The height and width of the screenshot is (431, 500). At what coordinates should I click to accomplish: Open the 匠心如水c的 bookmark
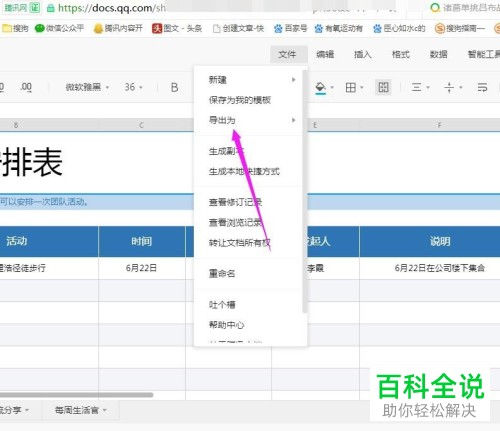399,28
